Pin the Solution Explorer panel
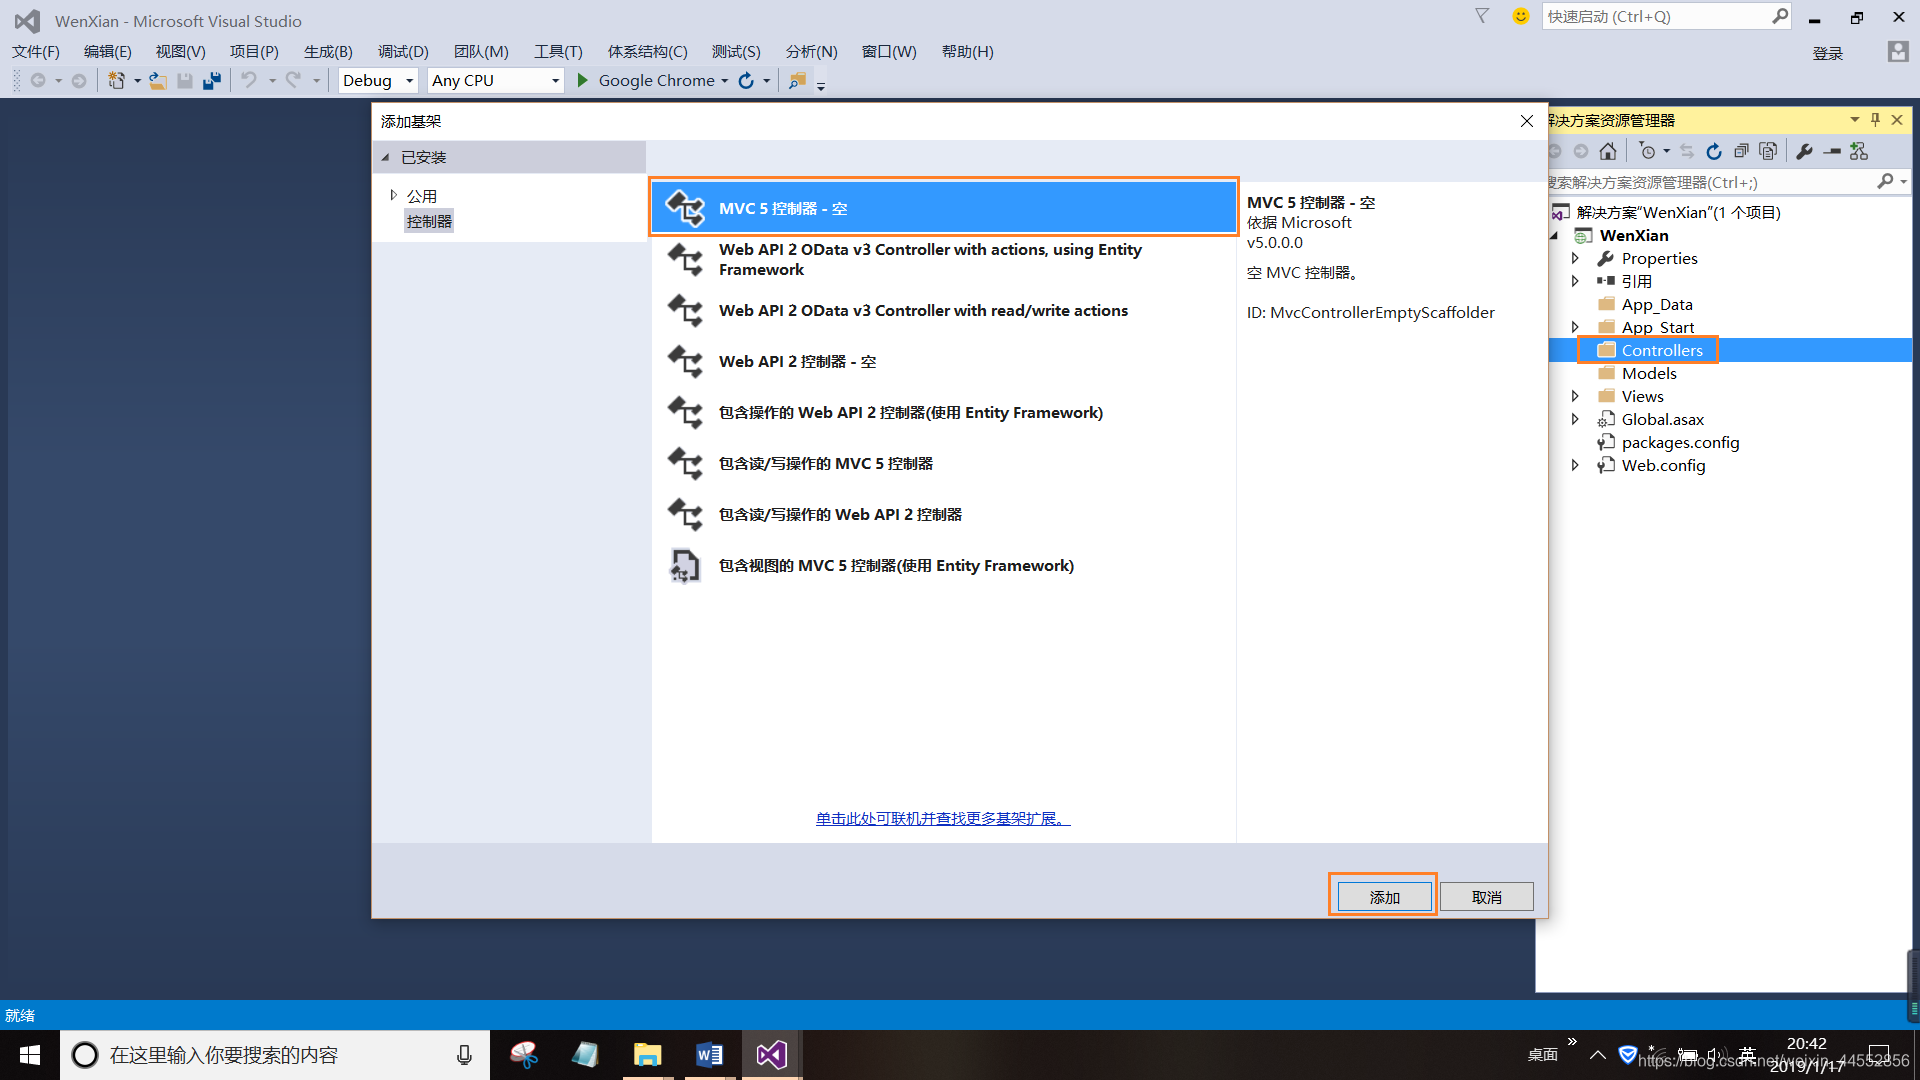The height and width of the screenshot is (1080, 1920). point(1876,120)
